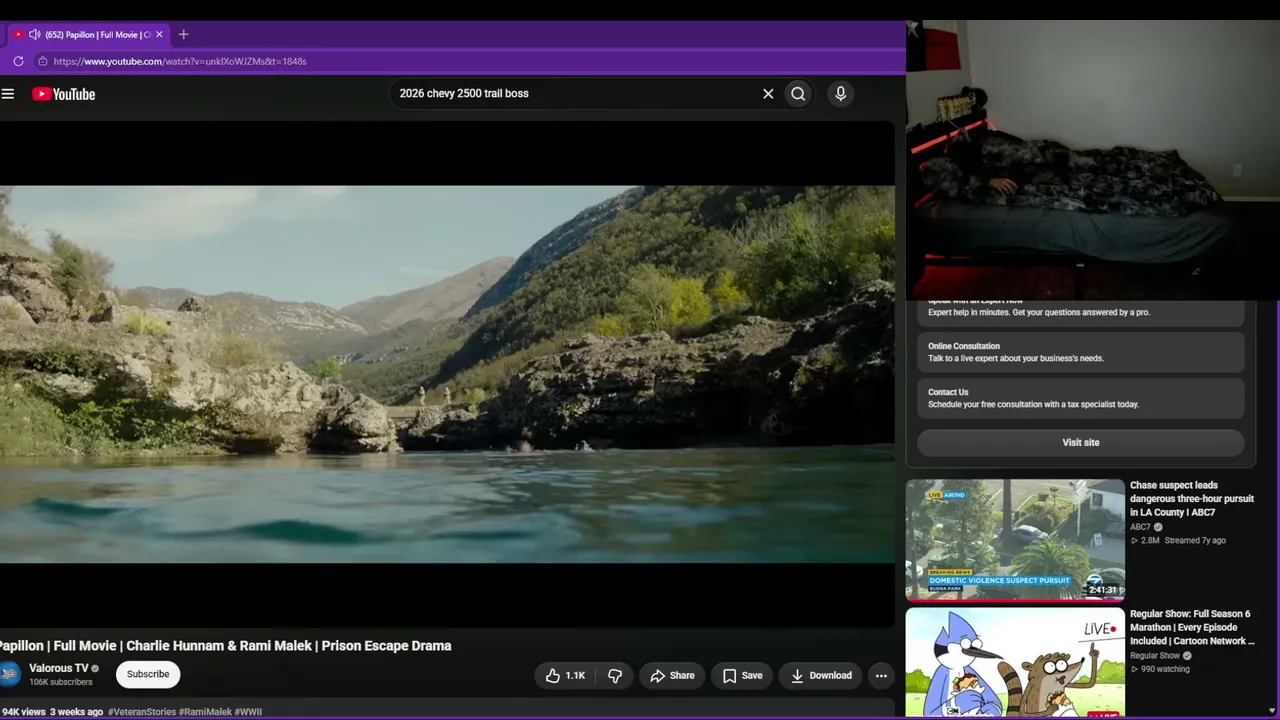Screen dimensions: 1280x720
Task: Switch to the Papillon Full Movie tab
Action: point(90,34)
